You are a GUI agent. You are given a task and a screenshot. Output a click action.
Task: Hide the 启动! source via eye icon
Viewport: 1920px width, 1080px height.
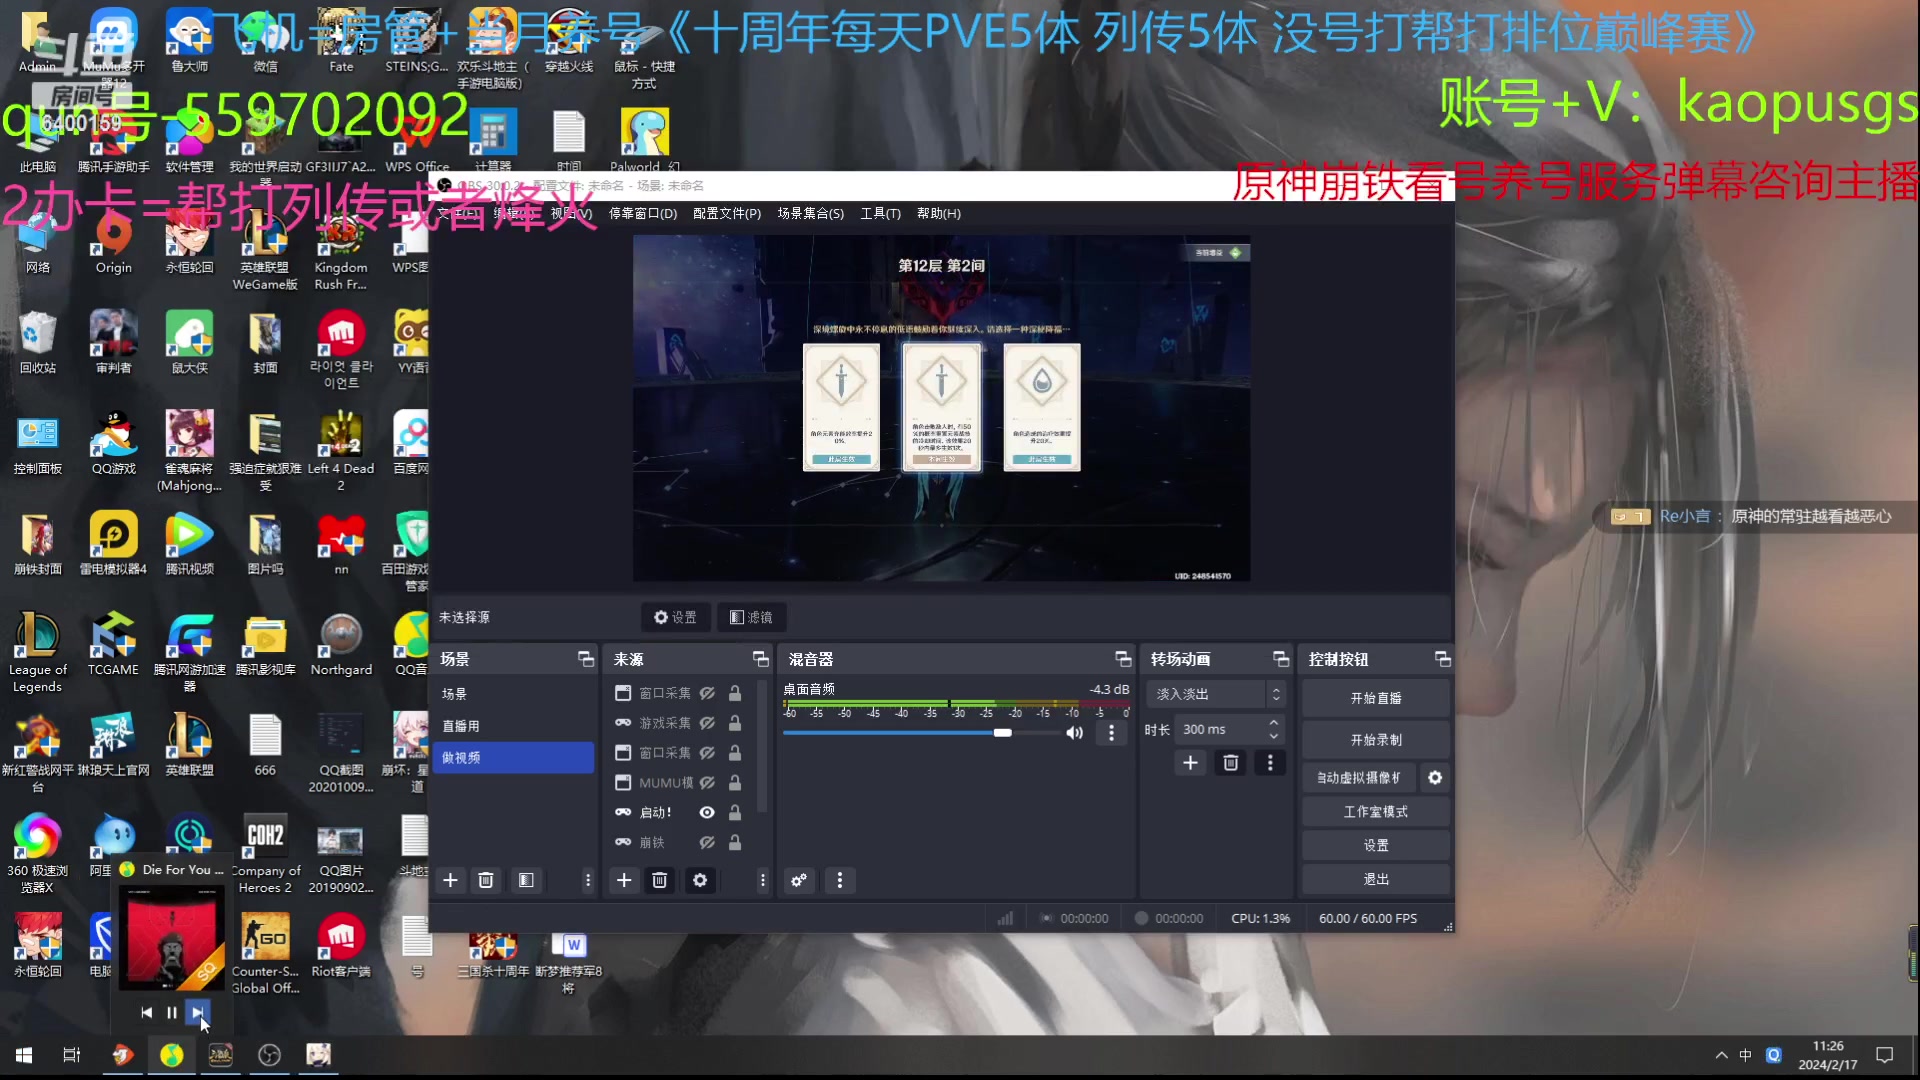click(x=707, y=813)
